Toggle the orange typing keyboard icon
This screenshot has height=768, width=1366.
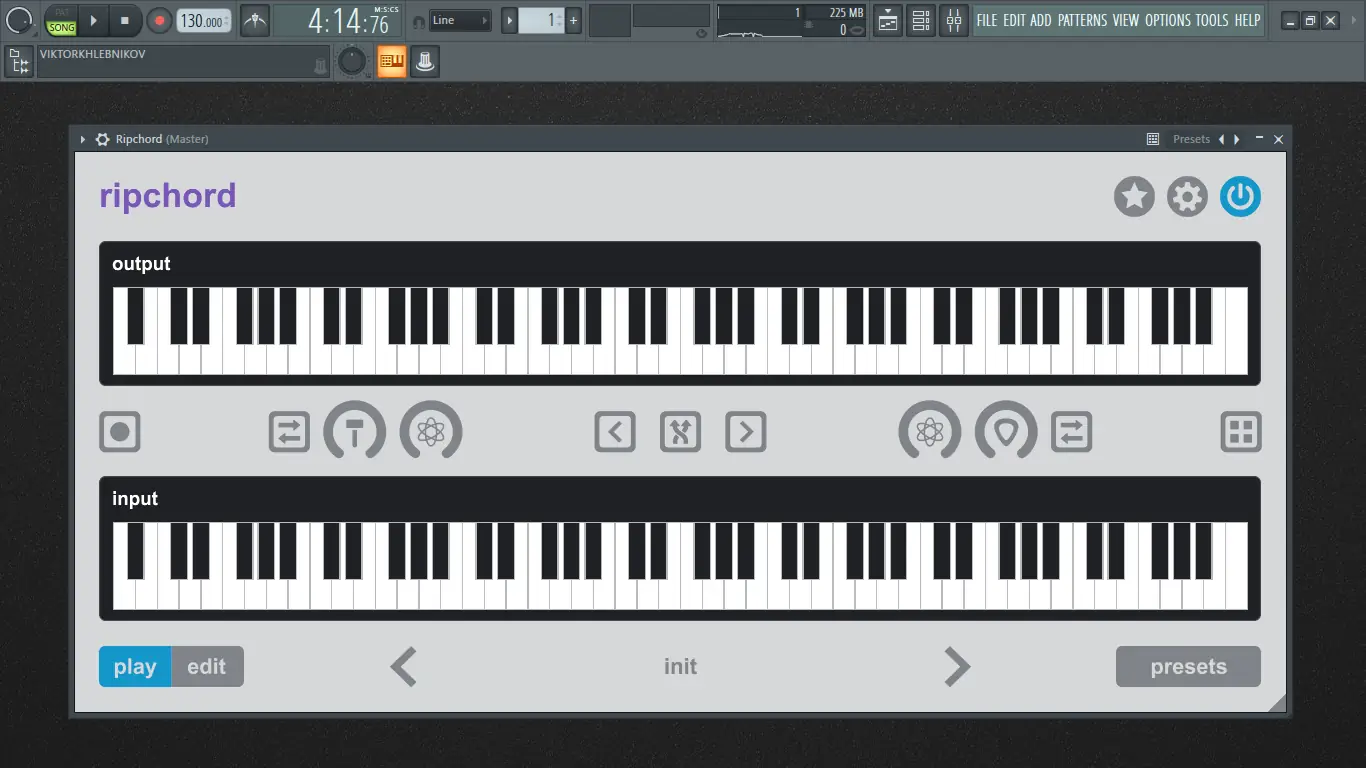391,62
